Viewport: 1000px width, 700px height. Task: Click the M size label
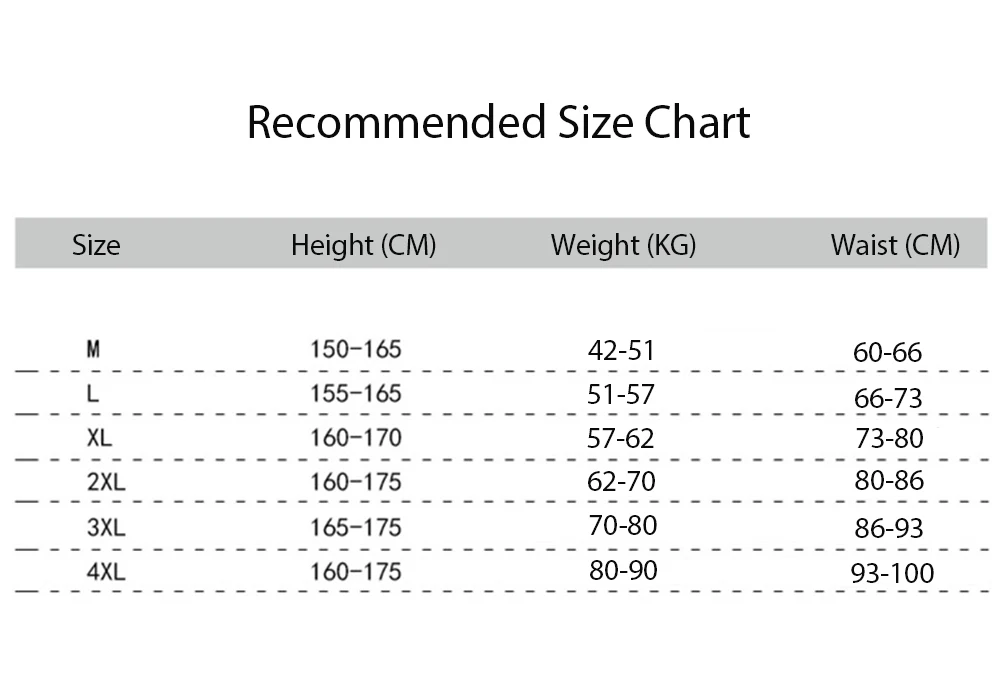pos(93,350)
